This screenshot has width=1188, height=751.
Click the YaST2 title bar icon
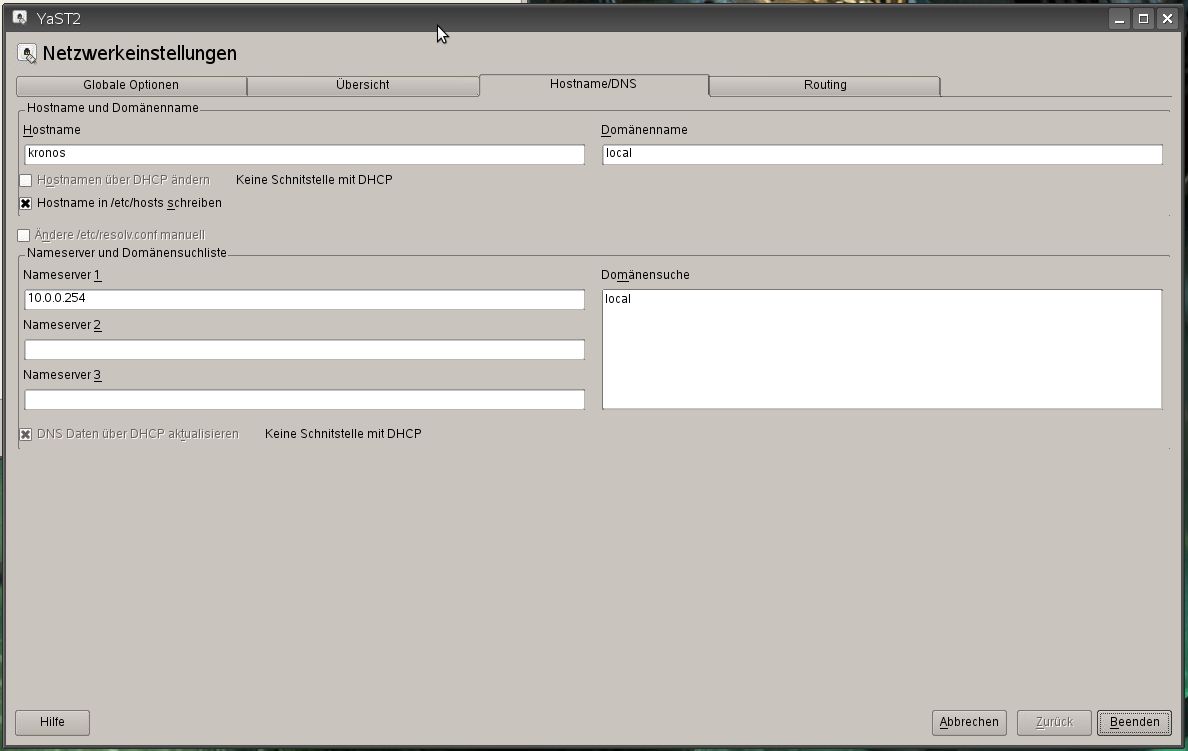click(x=20, y=17)
